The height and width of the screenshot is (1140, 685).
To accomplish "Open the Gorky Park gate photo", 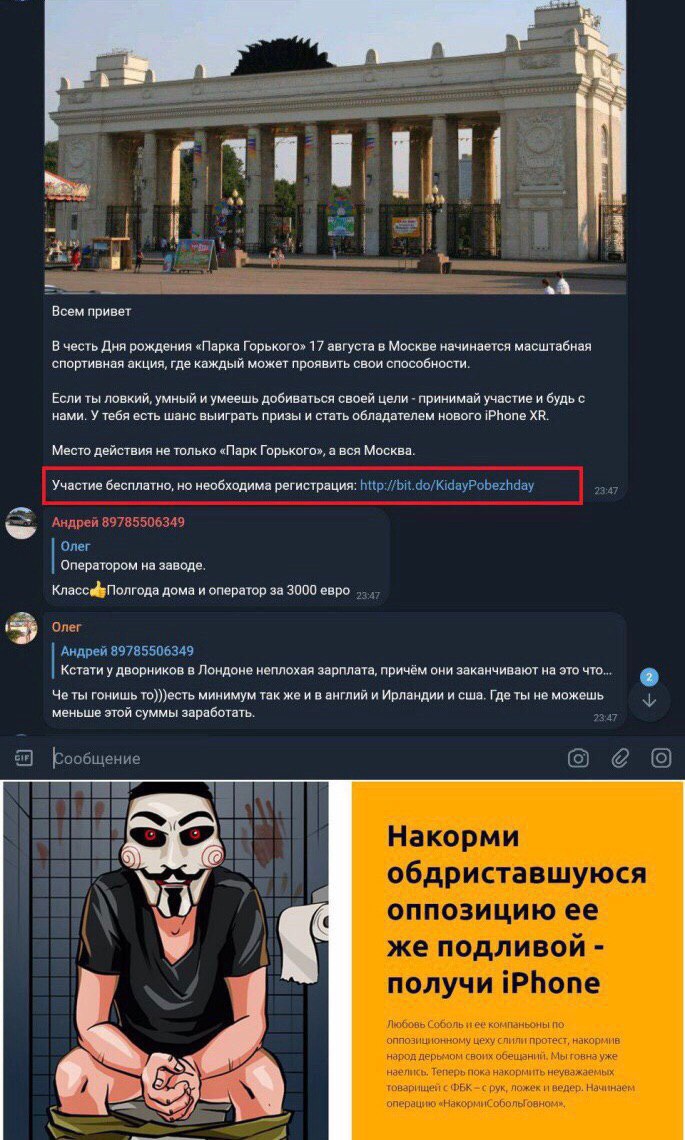I will [x=335, y=147].
